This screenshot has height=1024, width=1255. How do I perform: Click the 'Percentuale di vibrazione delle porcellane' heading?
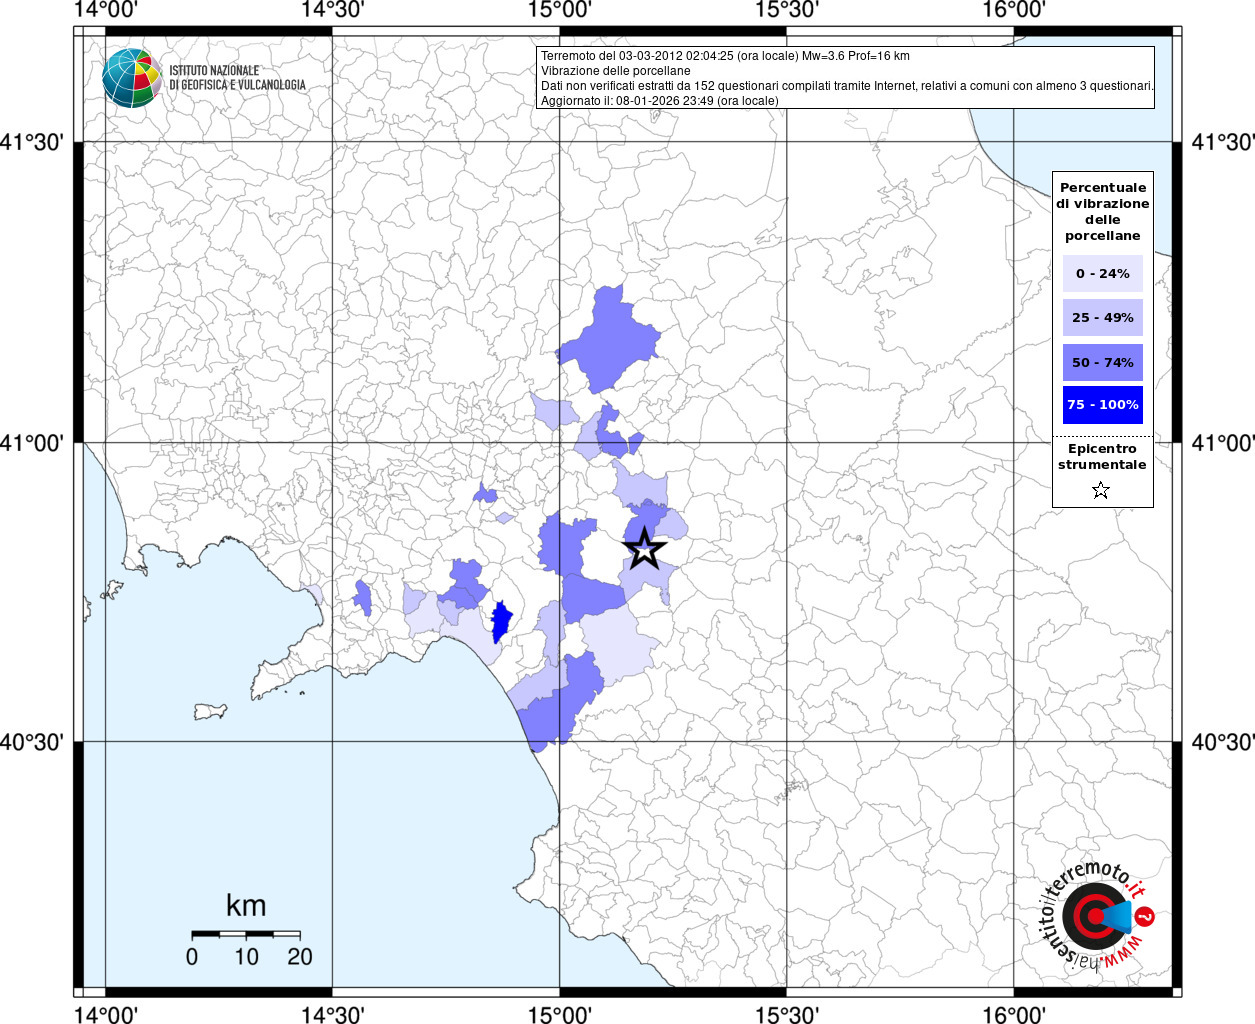point(1102,211)
